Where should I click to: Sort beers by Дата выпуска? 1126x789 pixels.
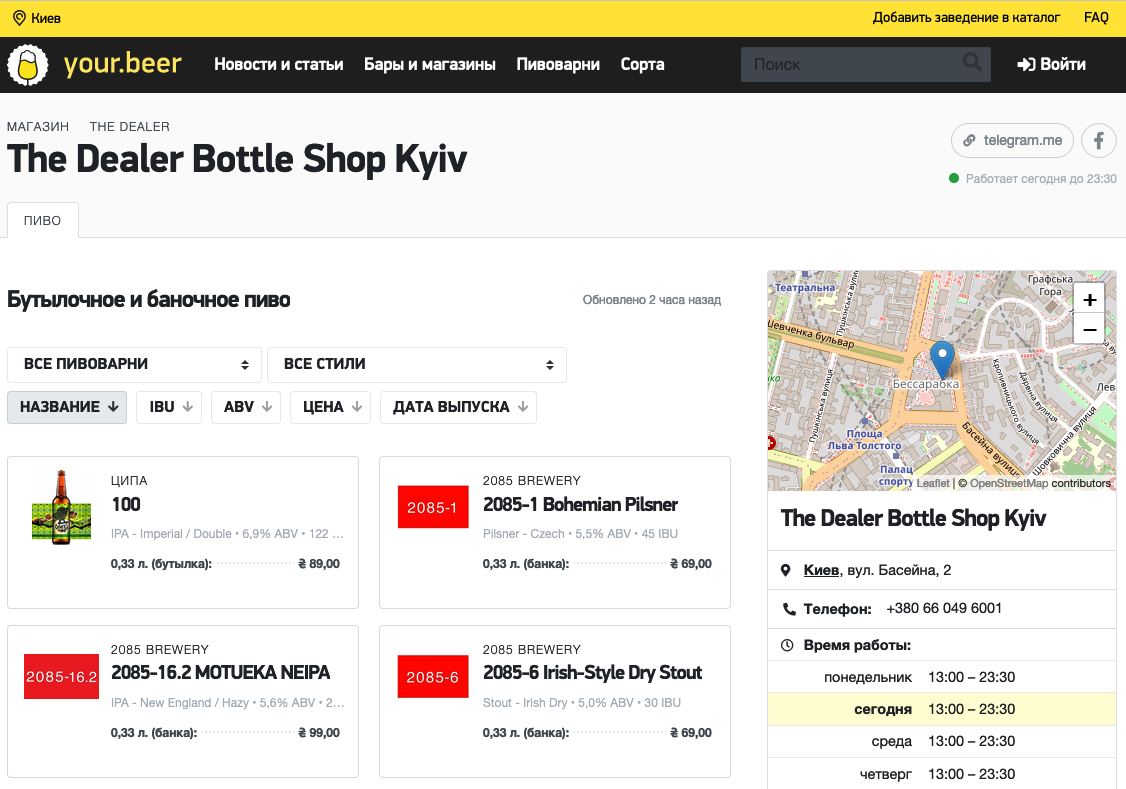point(458,407)
